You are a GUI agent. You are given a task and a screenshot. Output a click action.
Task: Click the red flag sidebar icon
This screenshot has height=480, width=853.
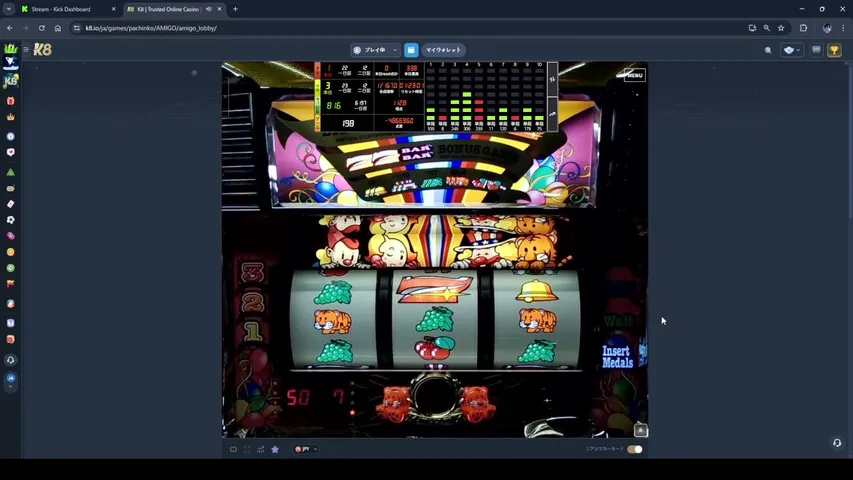[10, 284]
